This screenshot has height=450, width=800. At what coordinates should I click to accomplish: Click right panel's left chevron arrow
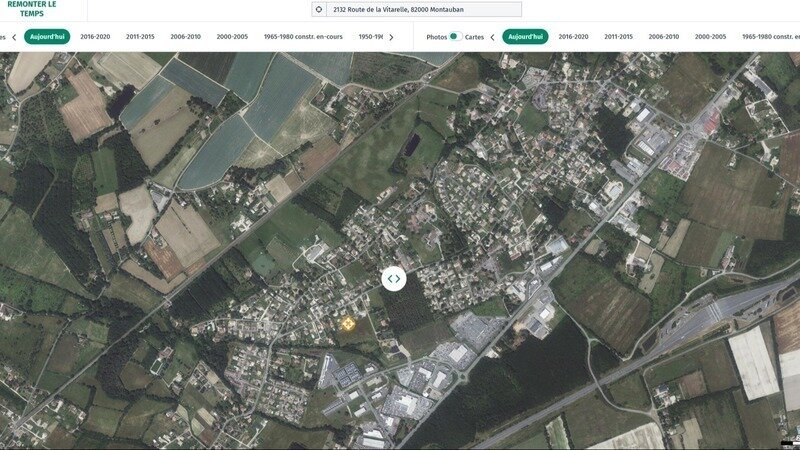(x=492, y=37)
